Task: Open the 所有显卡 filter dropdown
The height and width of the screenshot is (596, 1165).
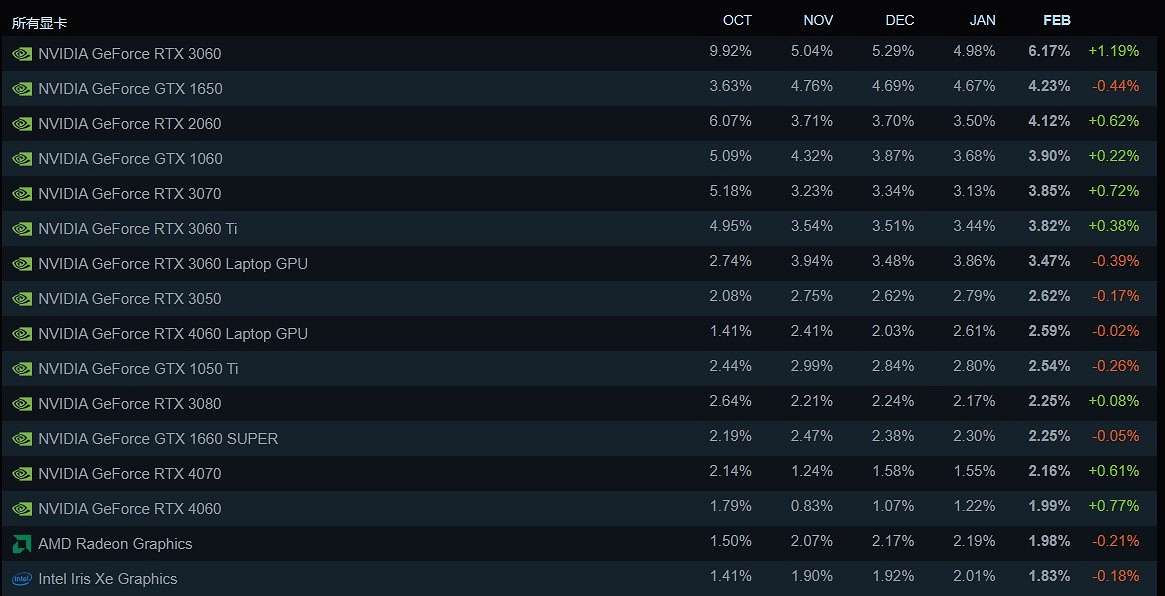Action: click(x=40, y=20)
